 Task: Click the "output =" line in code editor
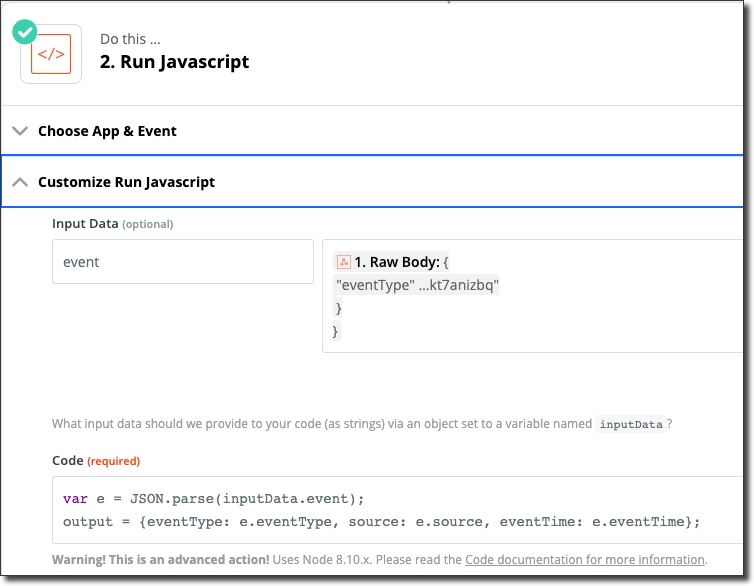tap(381, 521)
